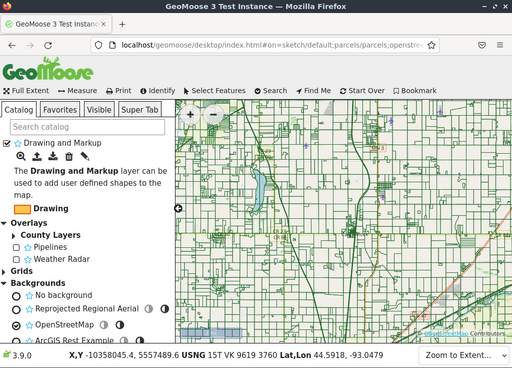The width and height of the screenshot is (512, 368).
Task: Open the OpenStreetMap attribution link
Action: coord(446,333)
